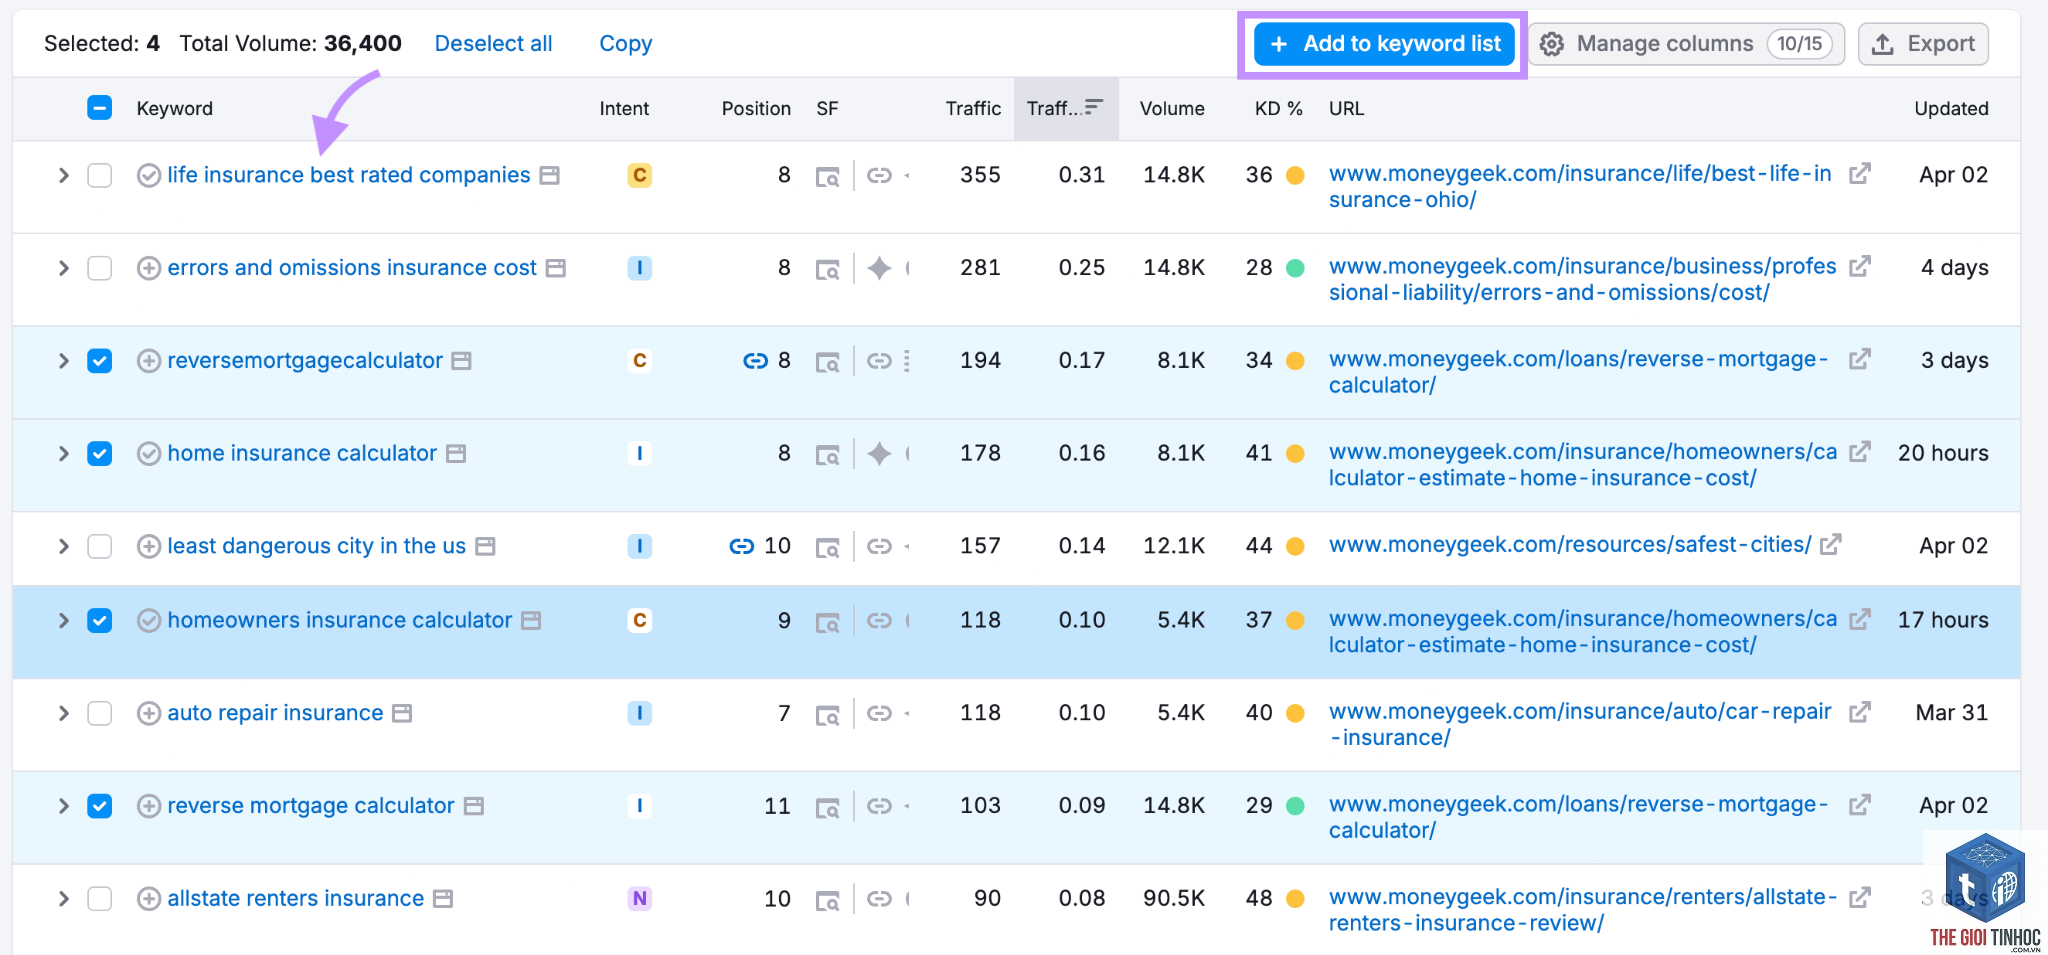Expand the errors and omissions insurance cost row

click(x=63, y=268)
